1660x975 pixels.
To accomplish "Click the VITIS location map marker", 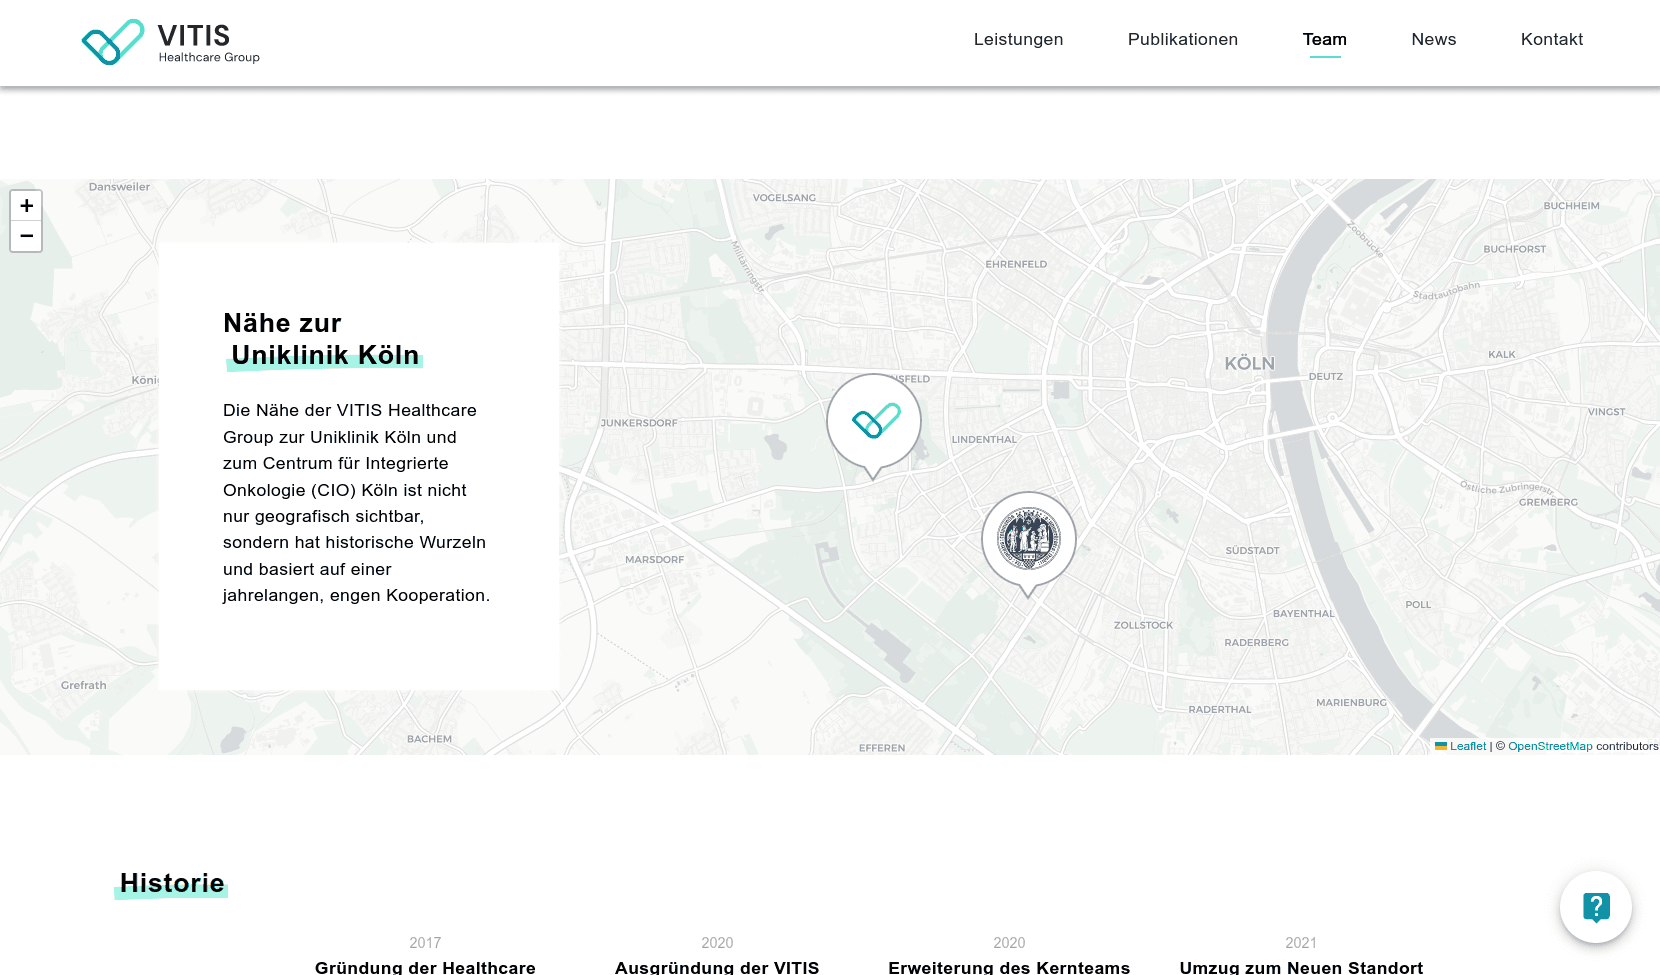I will tap(874, 426).
